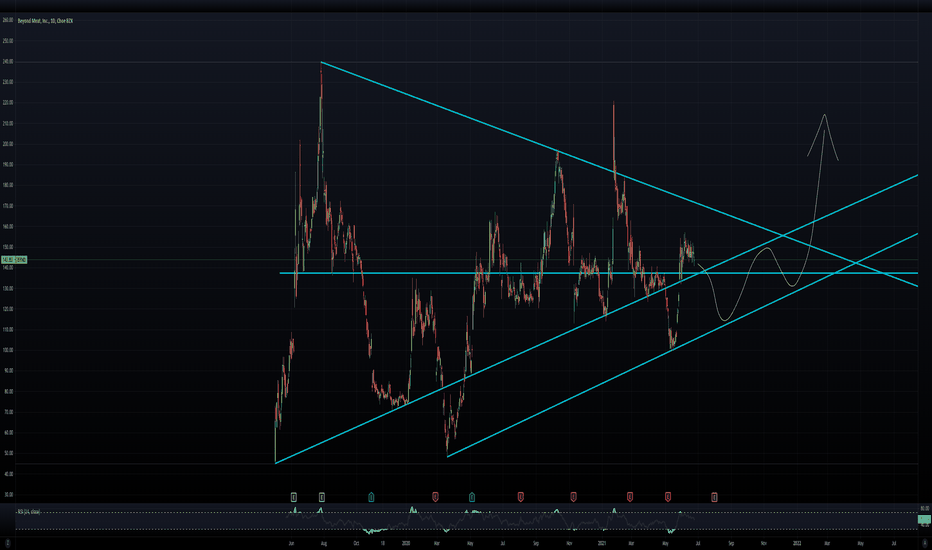
Task: Click red event marker above Mar 2021
Action: coord(630,497)
